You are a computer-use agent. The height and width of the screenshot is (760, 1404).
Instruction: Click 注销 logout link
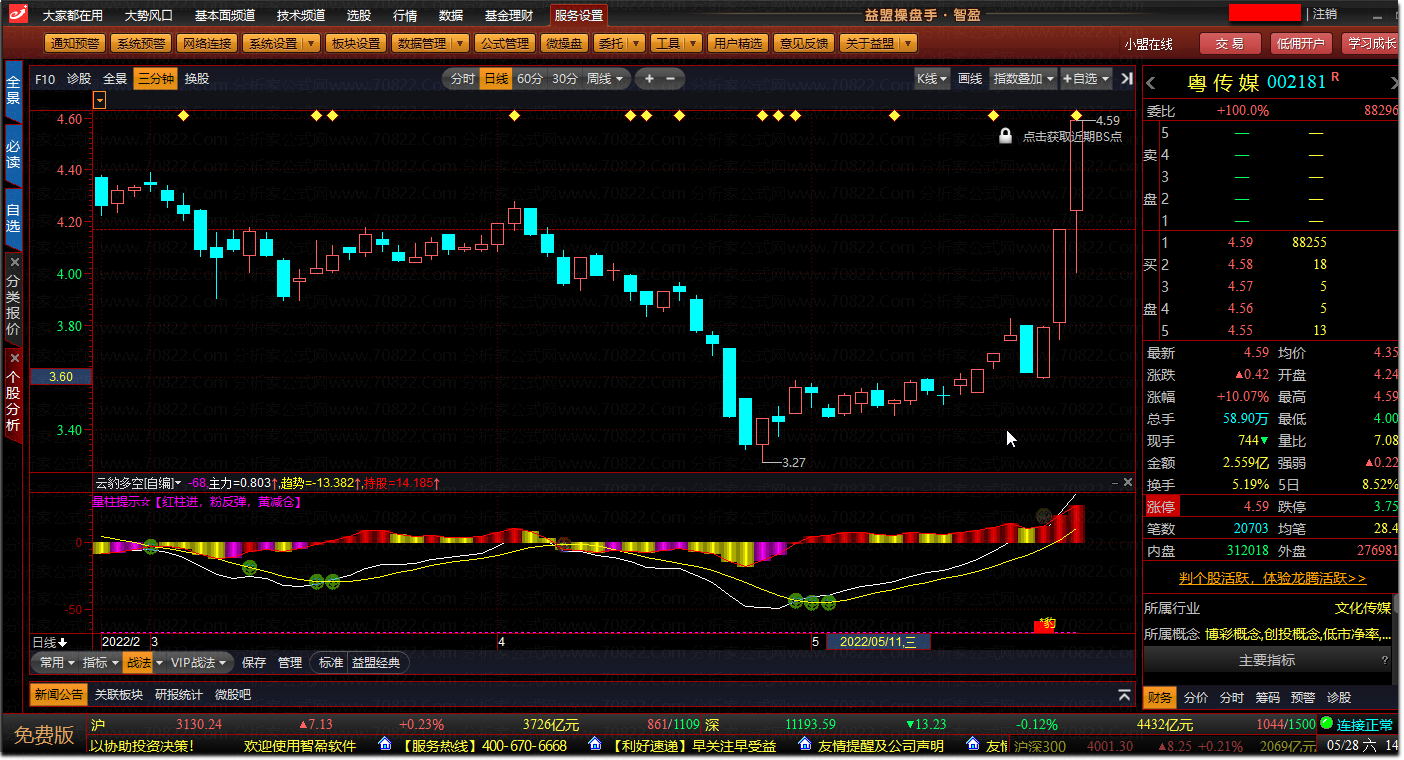pyautogui.click(x=1325, y=15)
